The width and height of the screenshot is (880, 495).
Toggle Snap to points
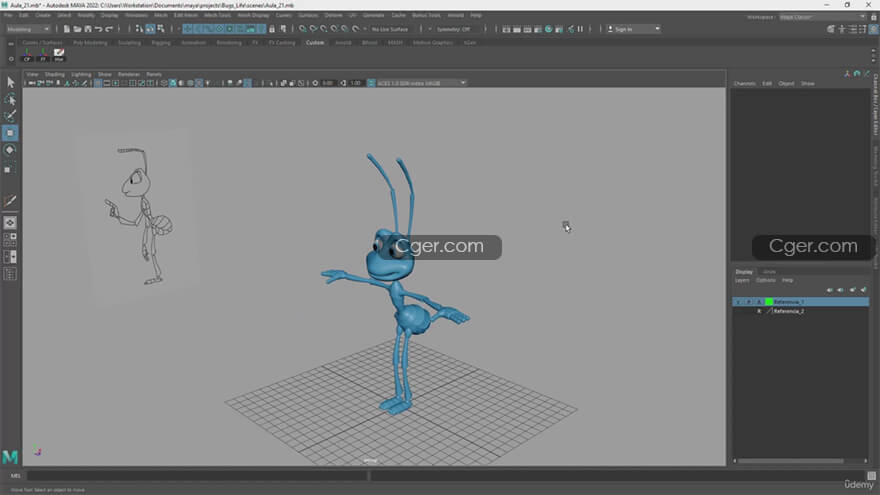pos(324,29)
